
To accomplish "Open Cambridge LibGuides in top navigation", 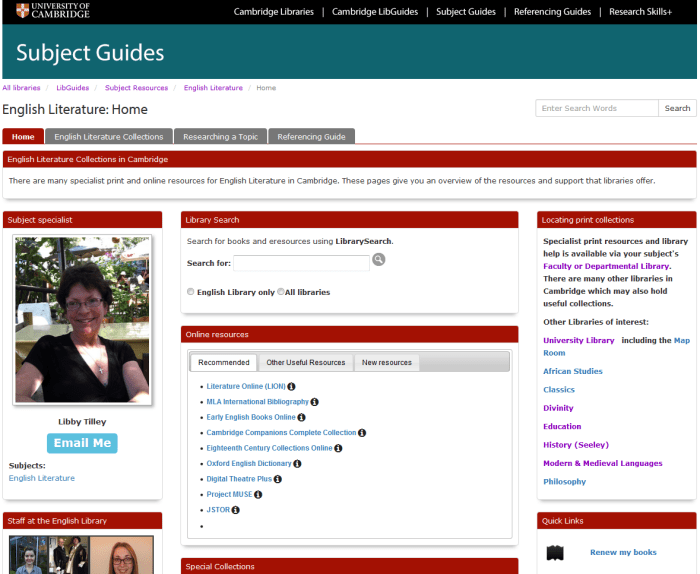I will pos(375,12).
